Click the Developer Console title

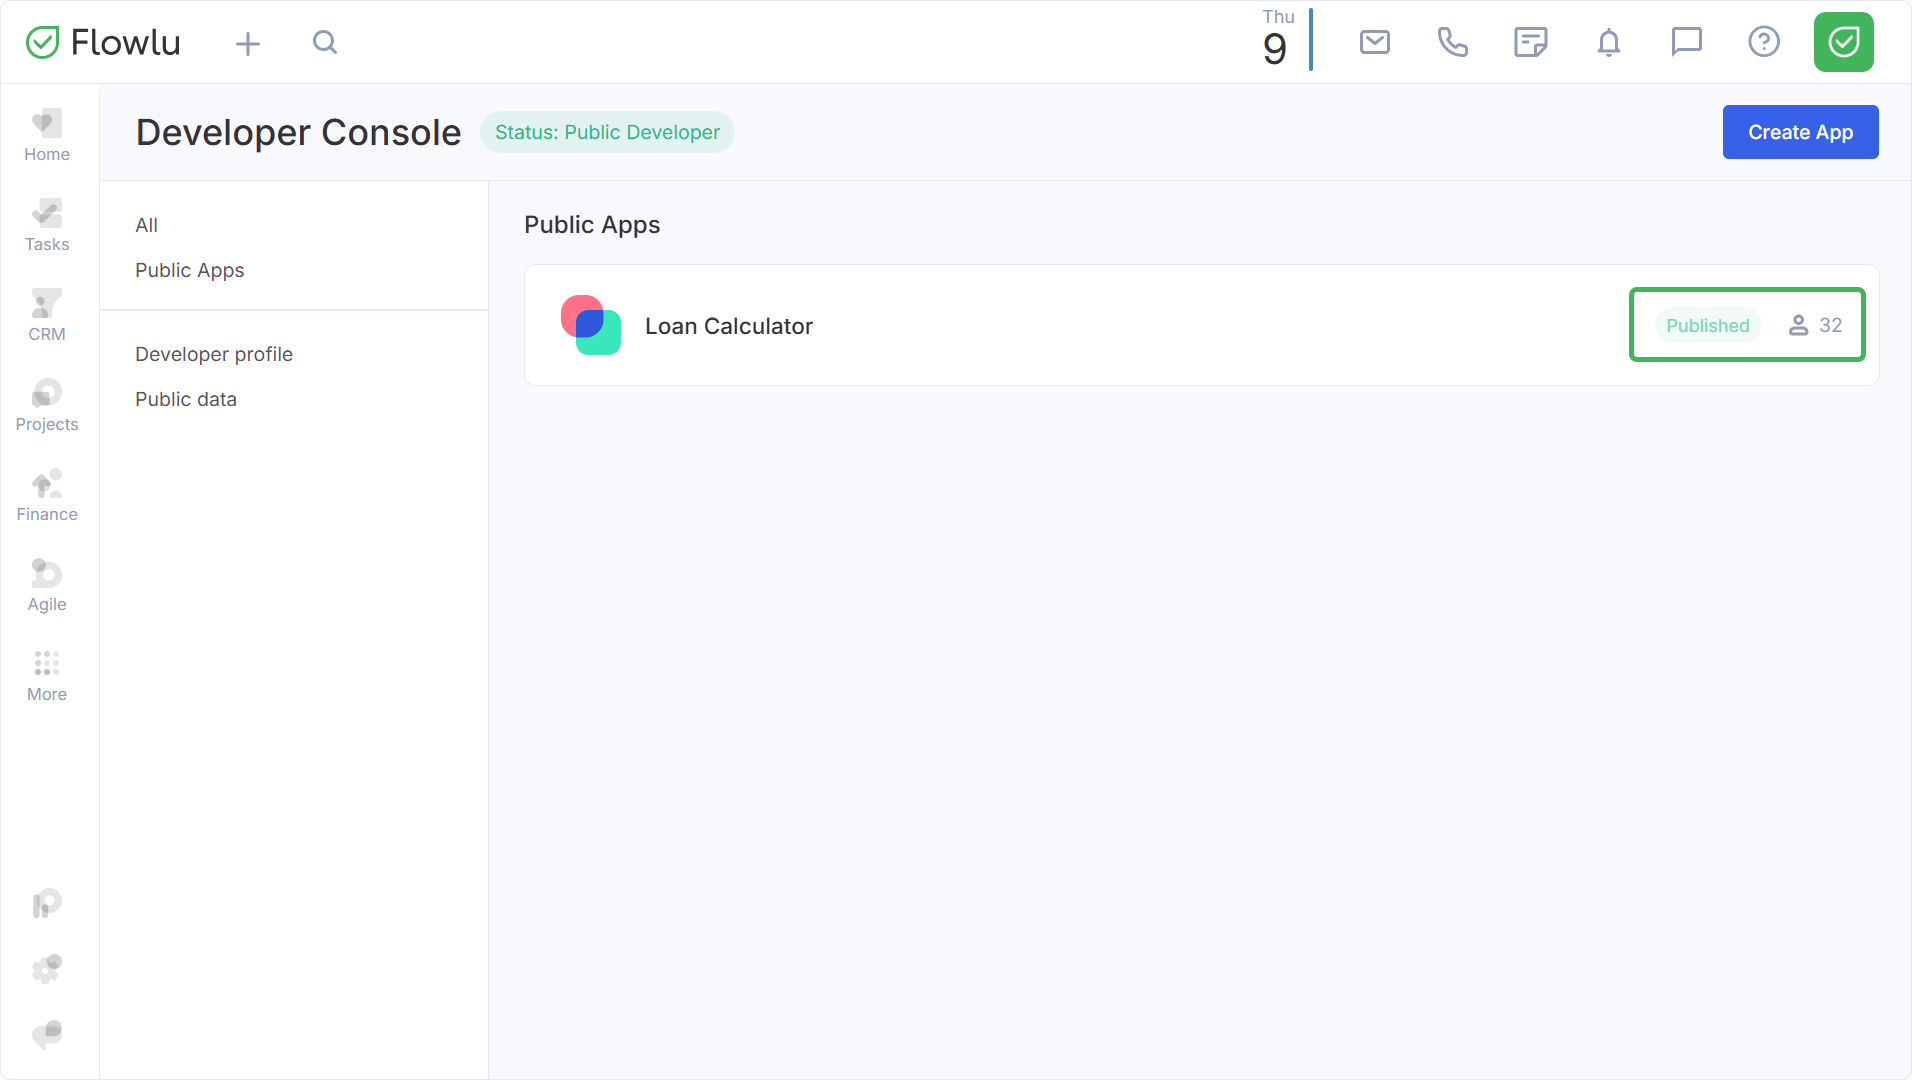pos(298,132)
